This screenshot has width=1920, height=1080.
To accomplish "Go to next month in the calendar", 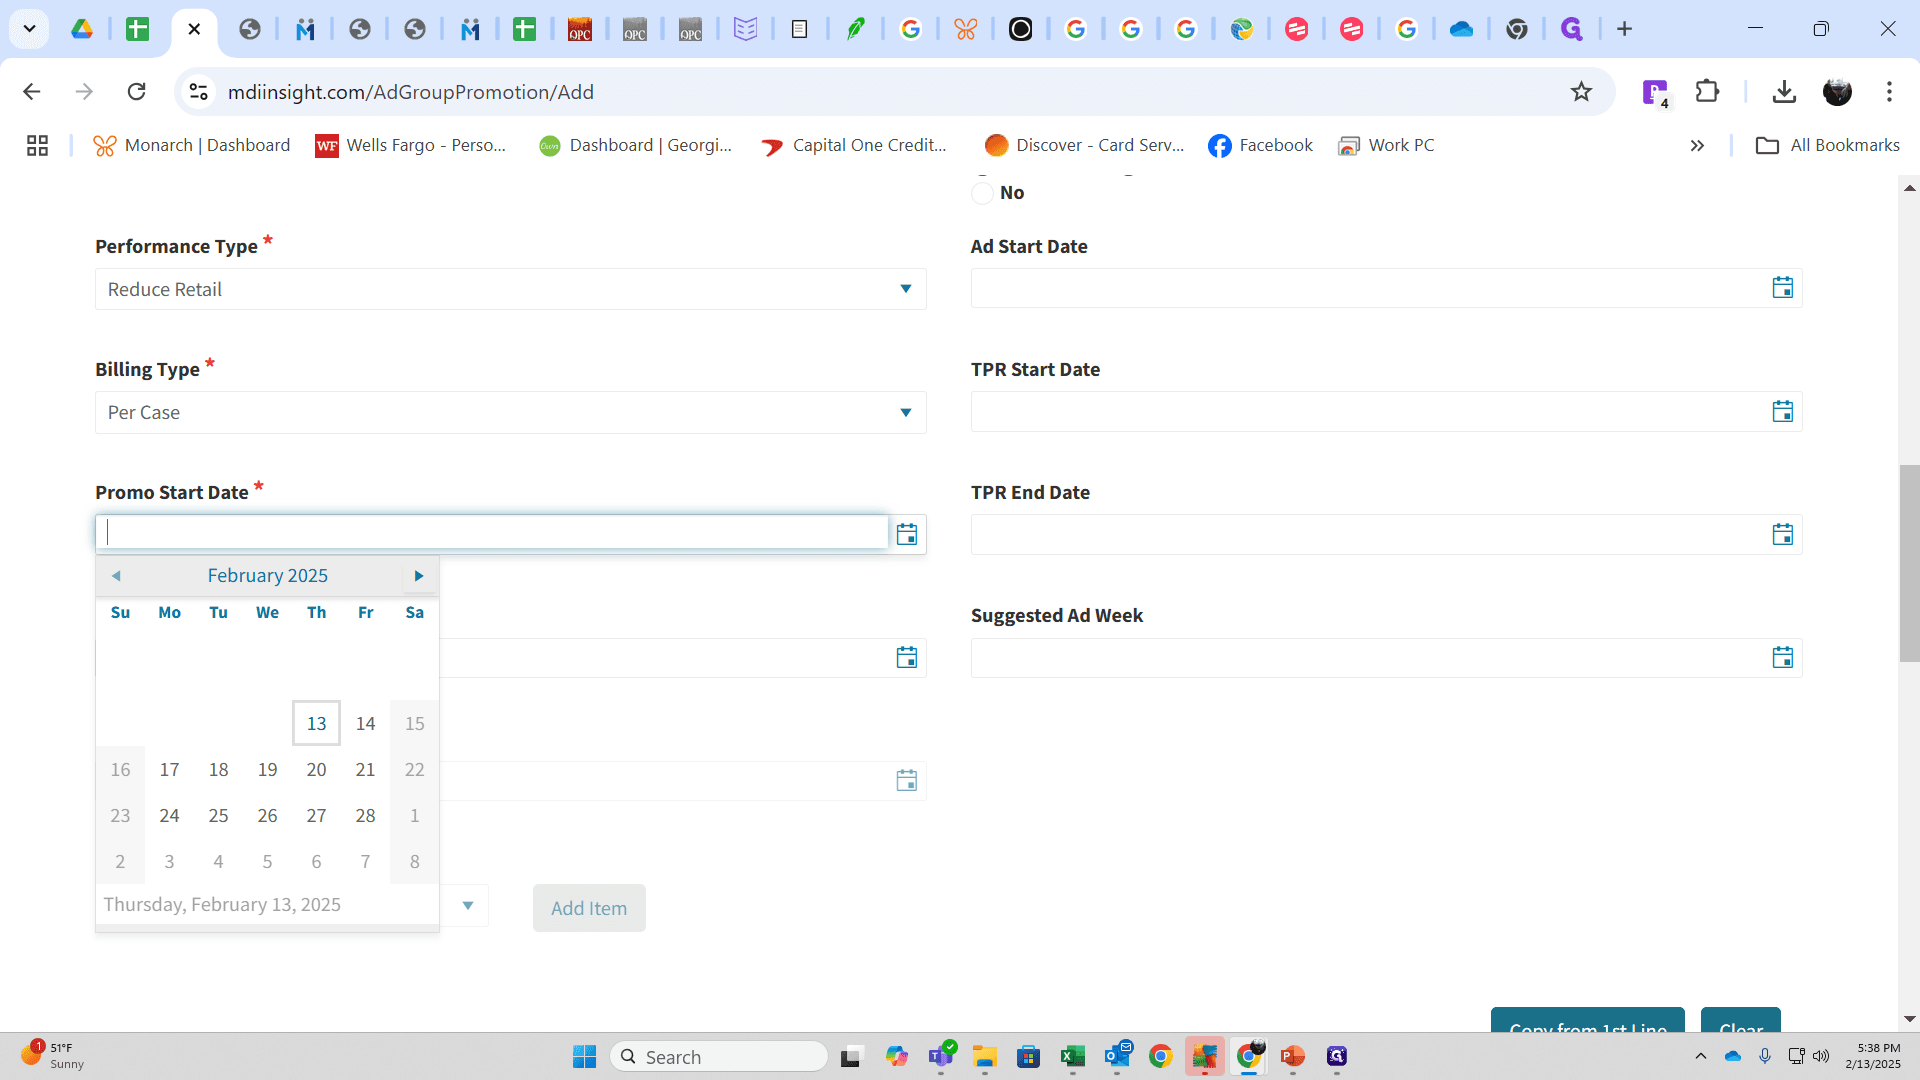I will pos(419,576).
